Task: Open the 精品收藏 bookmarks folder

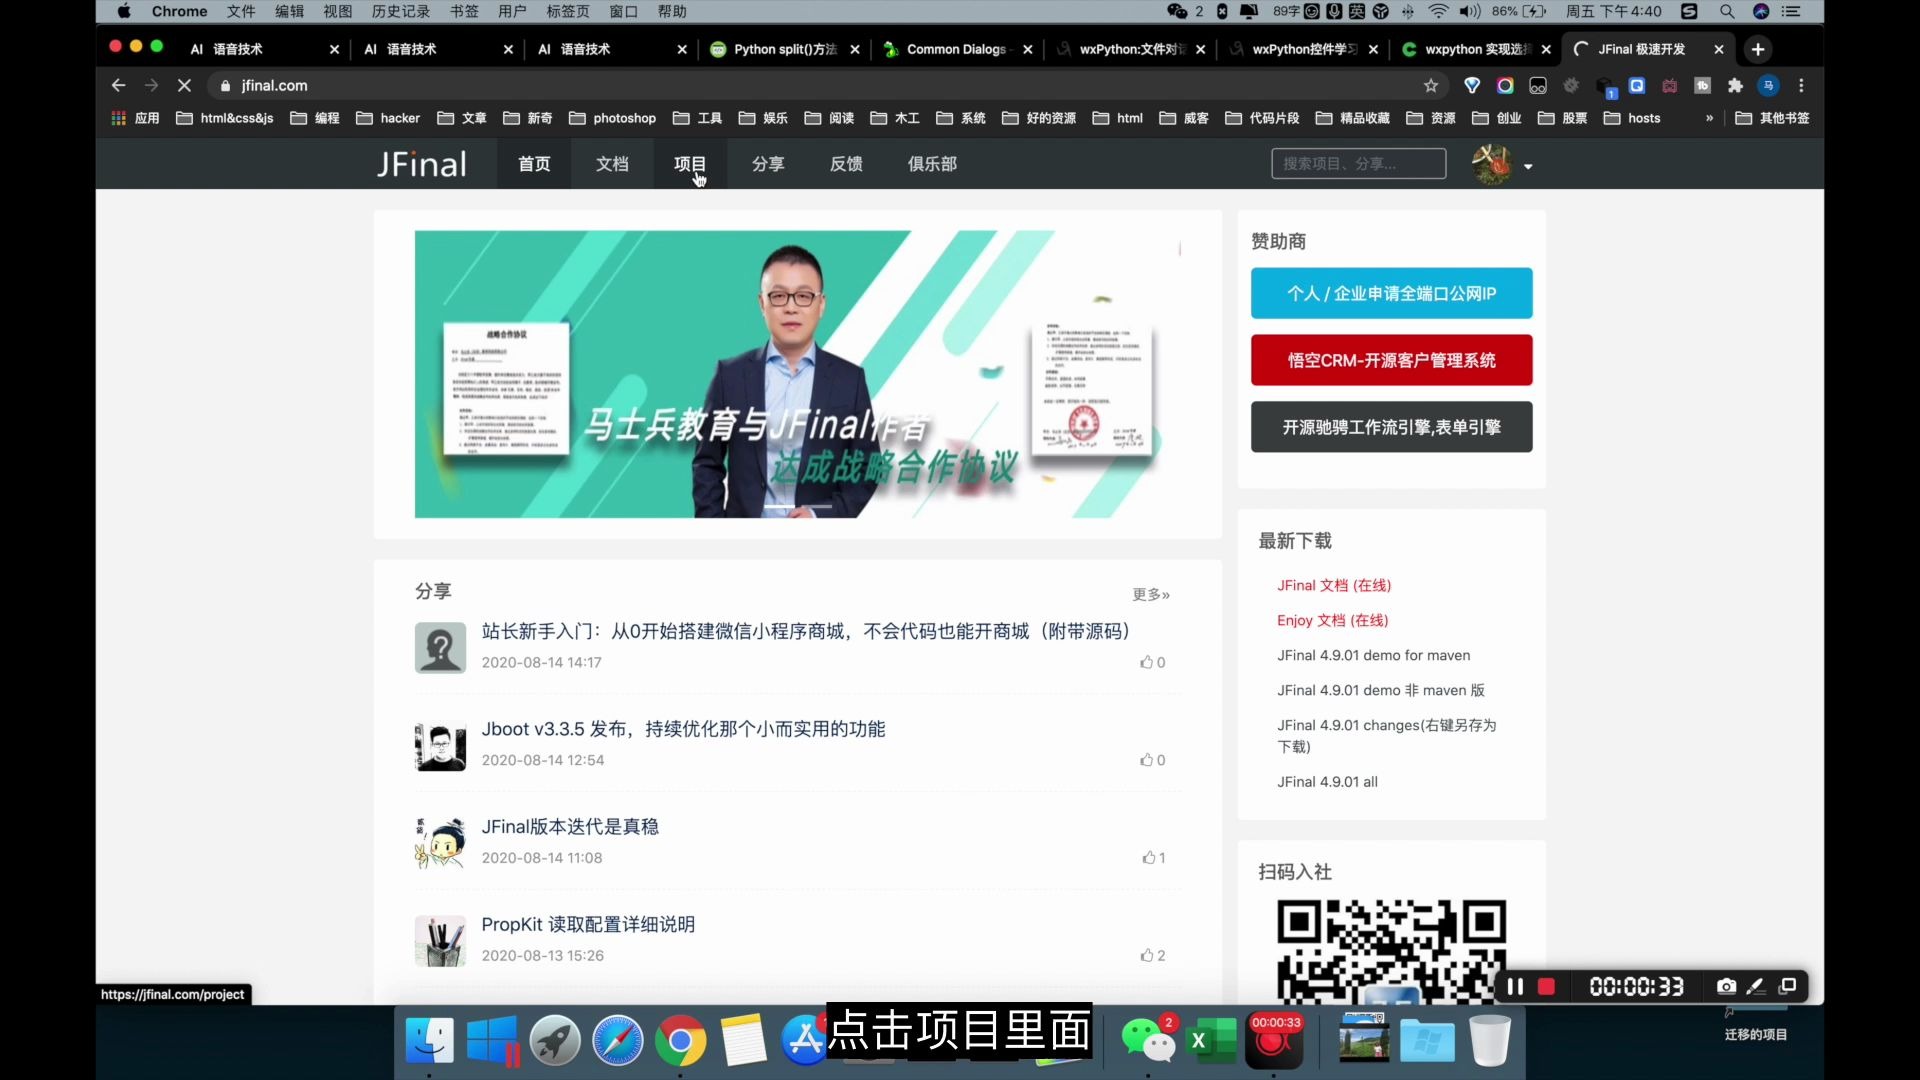Action: [1353, 118]
